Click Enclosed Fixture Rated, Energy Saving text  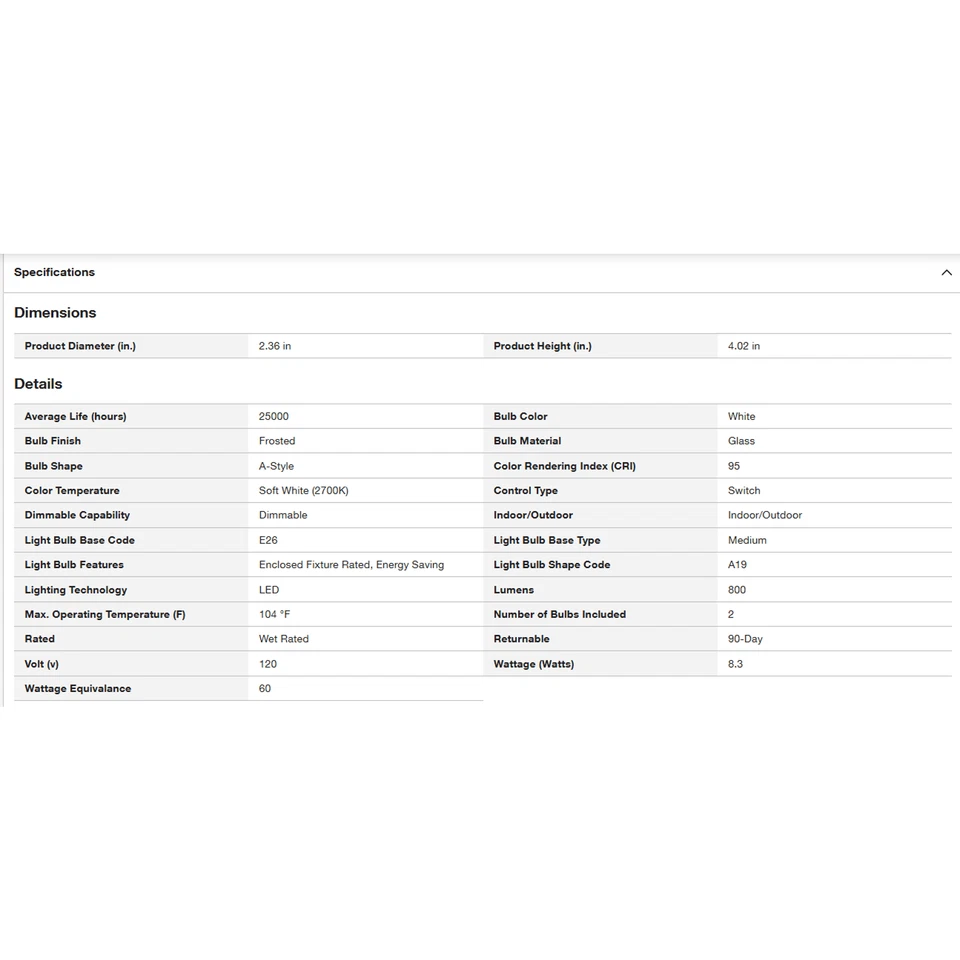[x=351, y=565]
